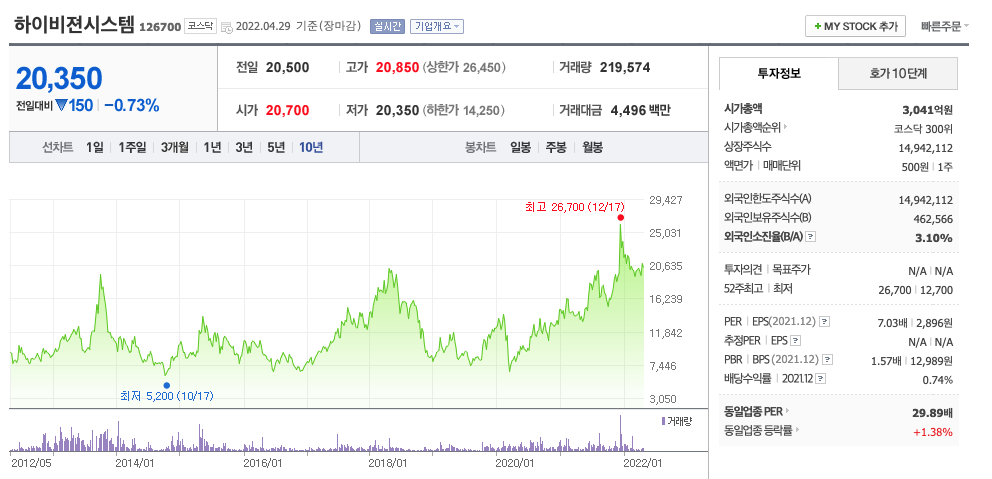Image resolution: width=992 pixels, height=479 pixels.
Task: Click the help icon next to 외국인소진율(B/A)
Action: [810, 237]
